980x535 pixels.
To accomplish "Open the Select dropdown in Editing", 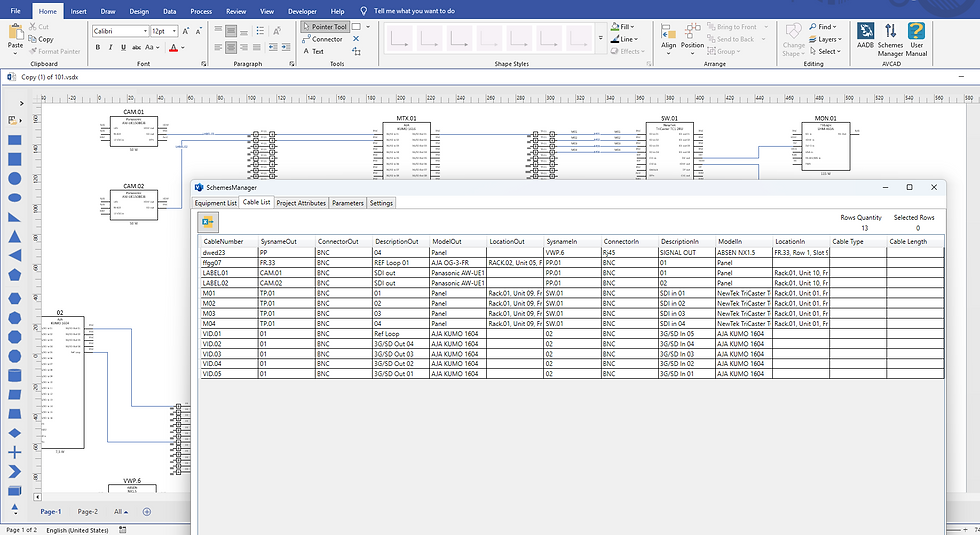I will [x=825, y=51].
